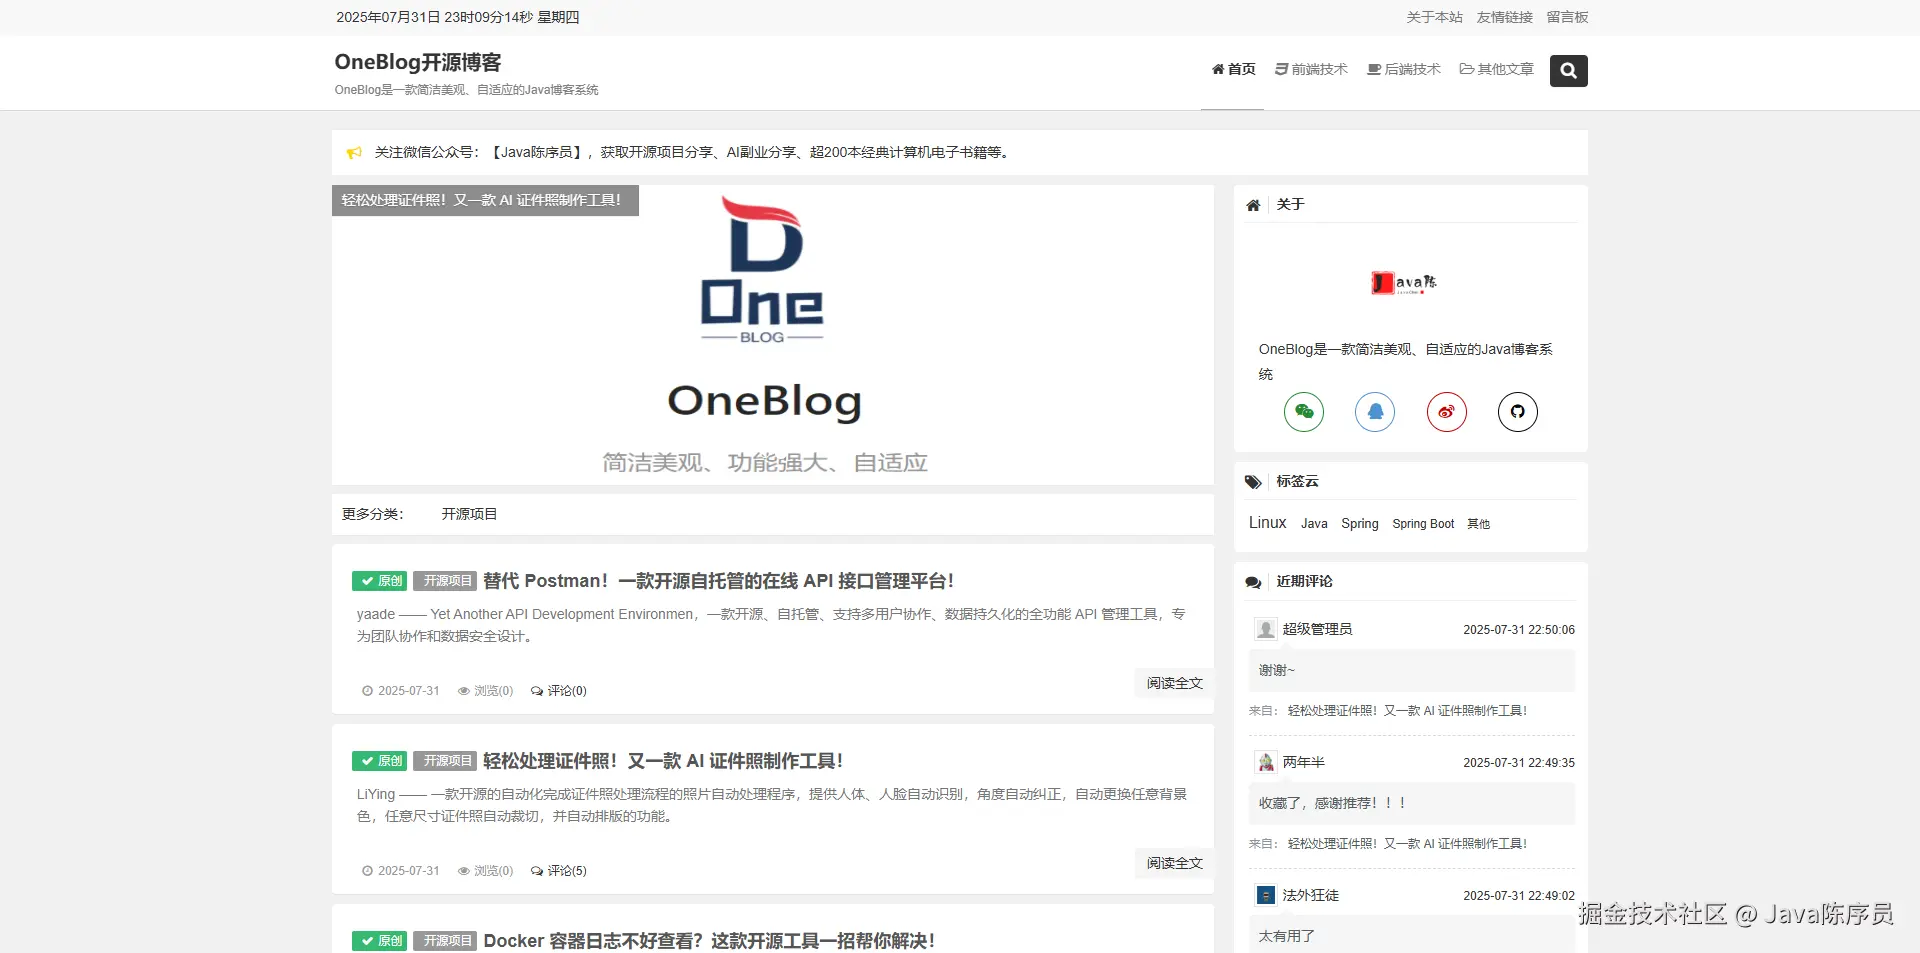
Task: Open the search magnifier button
Action: [1568, 71]
